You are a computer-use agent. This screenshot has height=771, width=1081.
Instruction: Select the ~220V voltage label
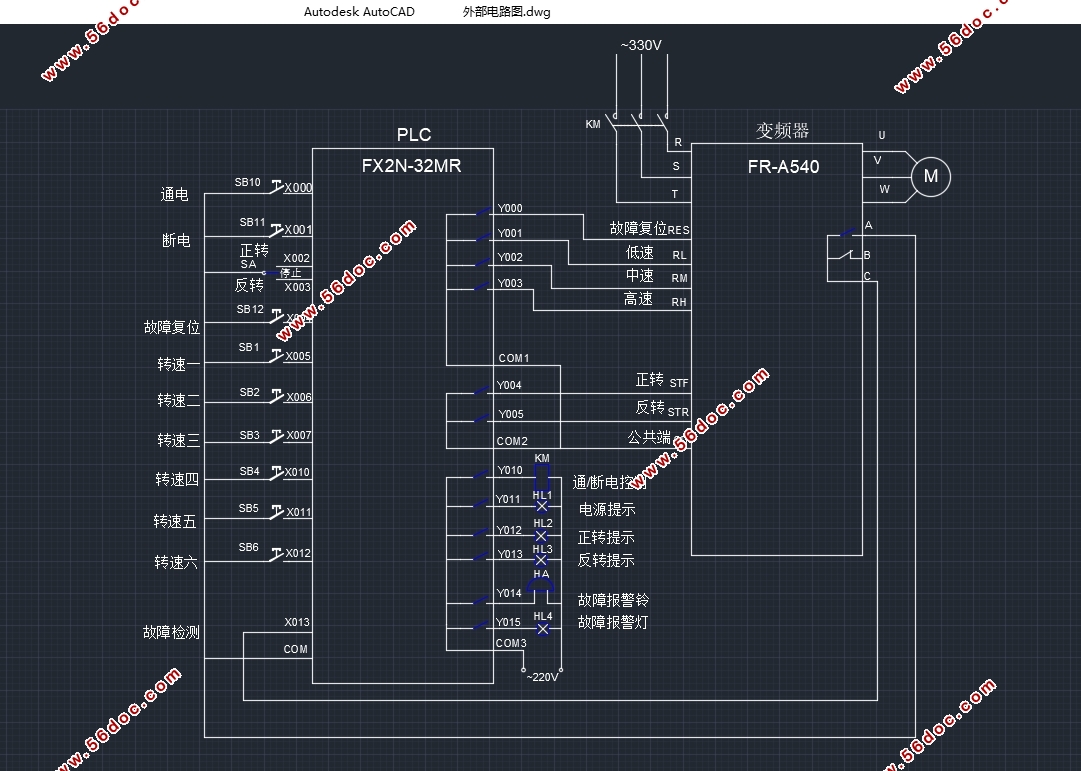click(543, 677)
